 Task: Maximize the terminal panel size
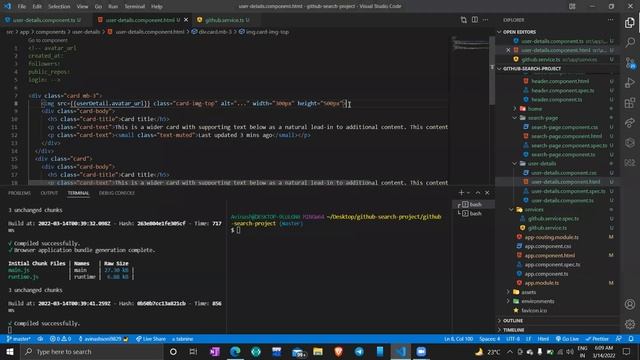[478, 193]
